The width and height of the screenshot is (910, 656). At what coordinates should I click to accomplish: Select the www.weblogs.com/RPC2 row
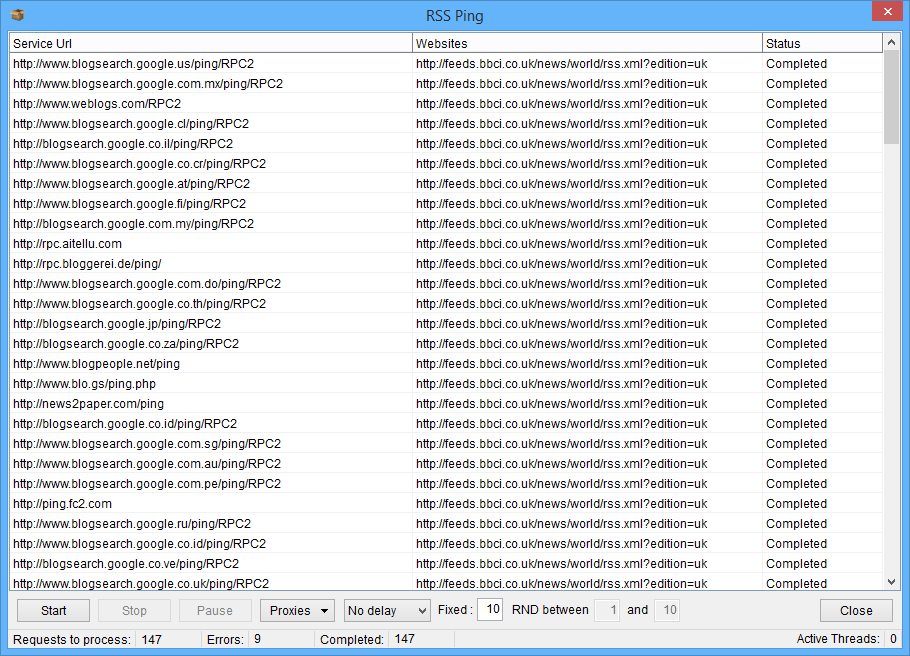click(x=97, y=104)
